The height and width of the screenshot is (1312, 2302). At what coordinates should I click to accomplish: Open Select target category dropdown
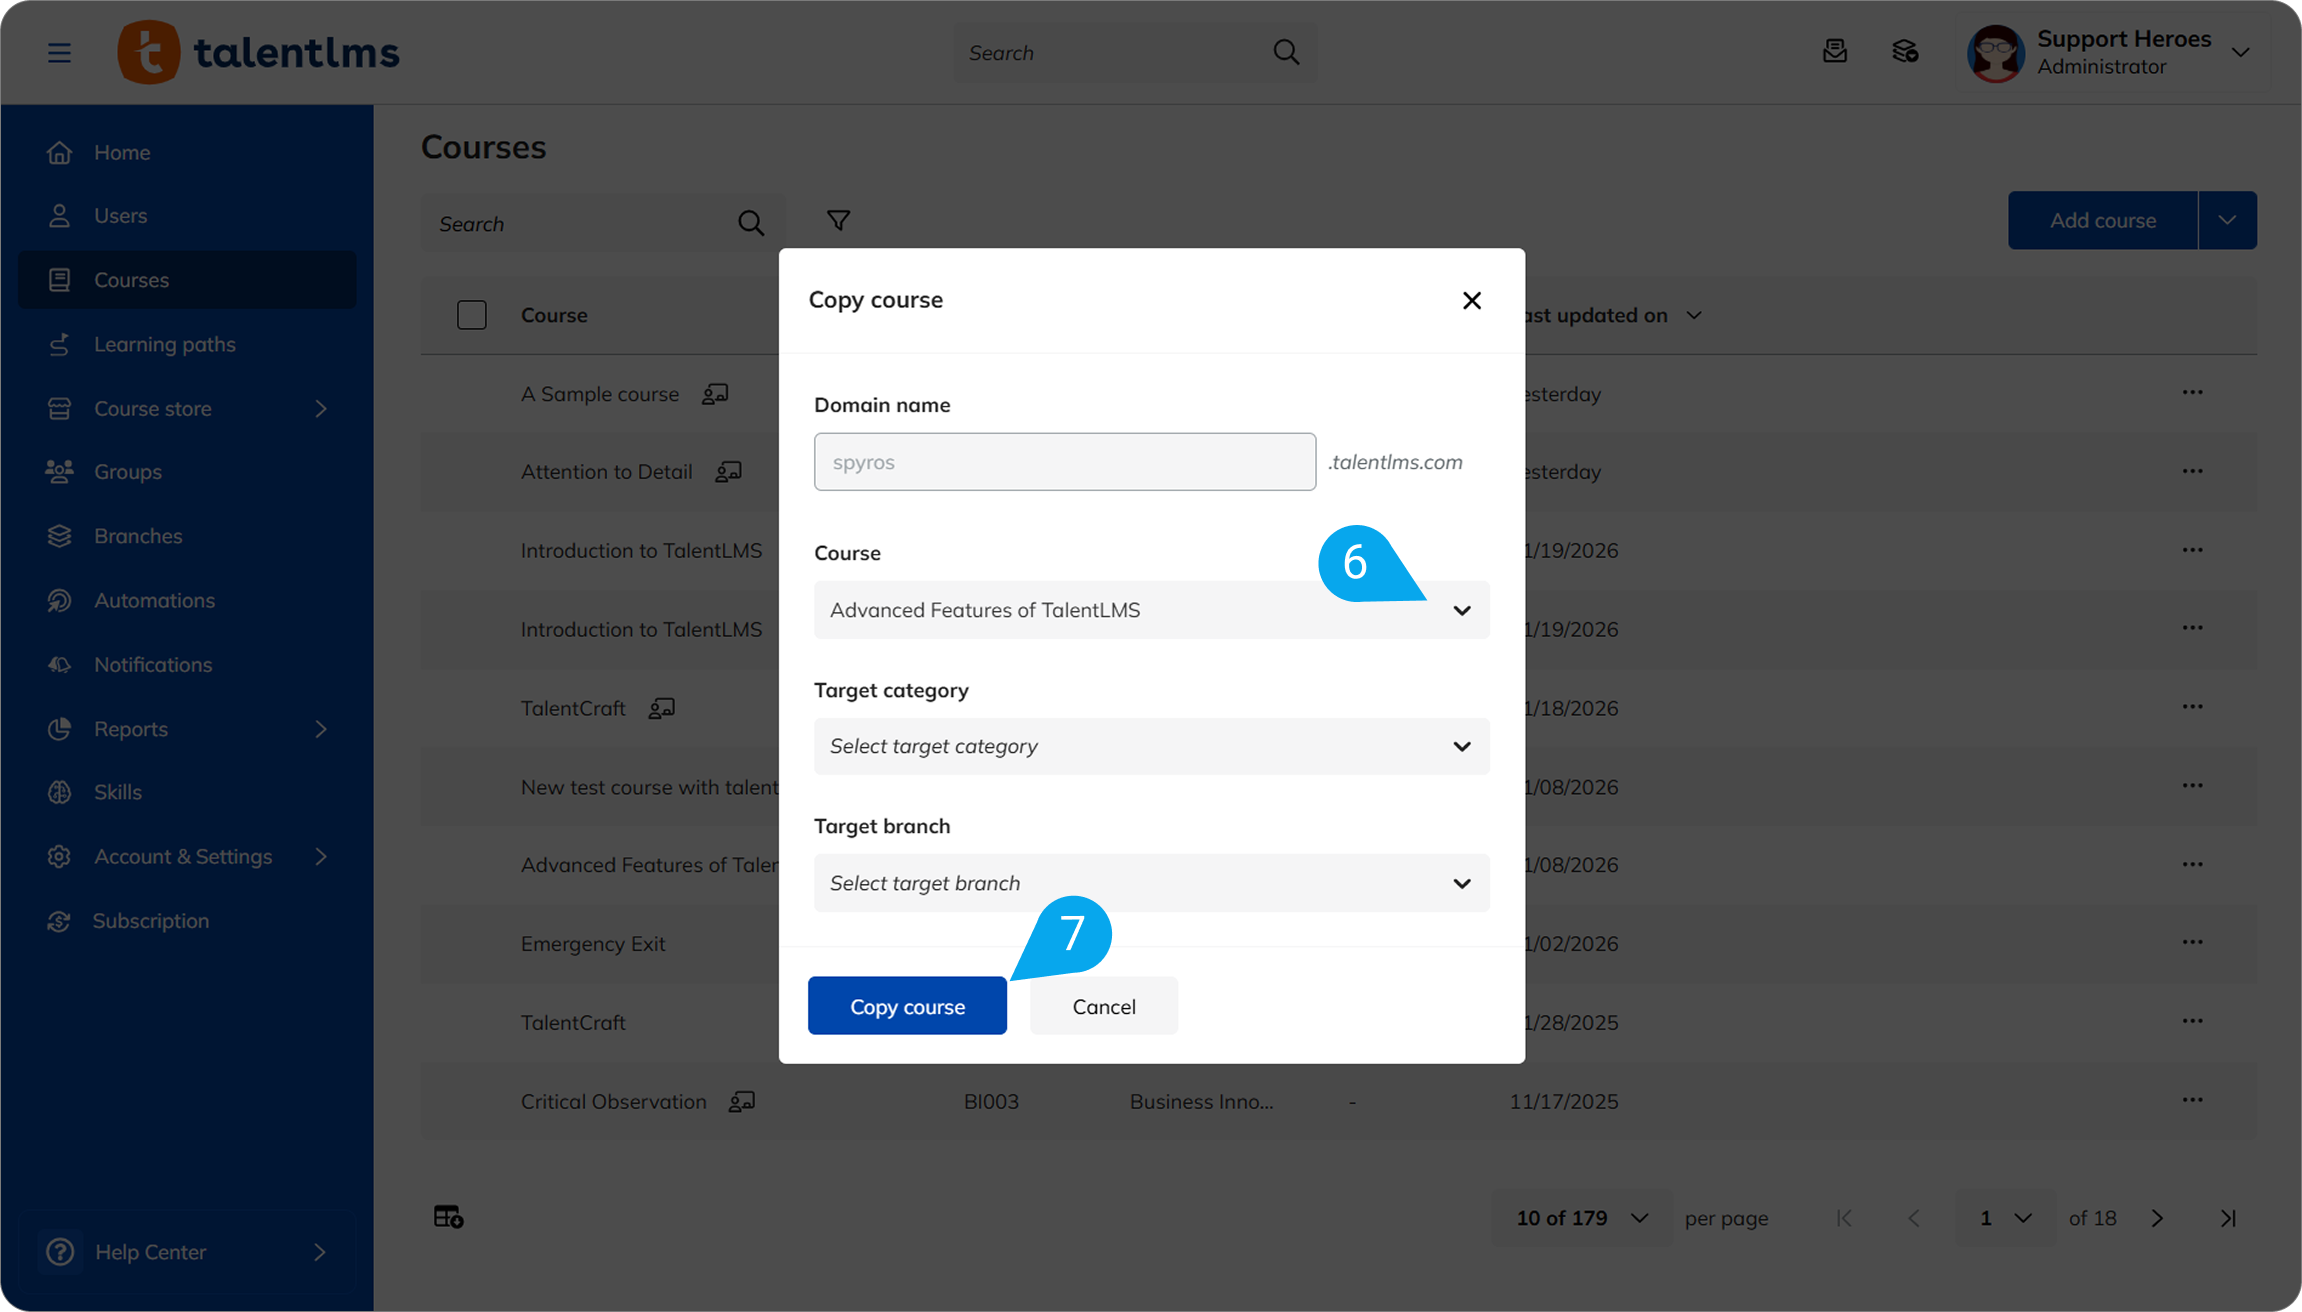pos(1151,746)
